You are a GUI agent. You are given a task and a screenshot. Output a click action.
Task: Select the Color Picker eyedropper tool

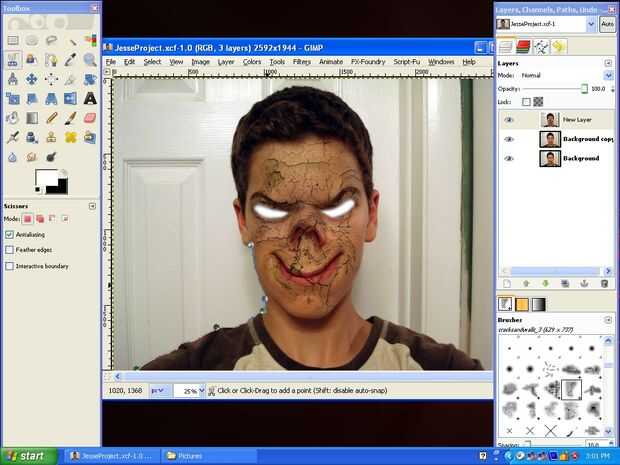point(71,60)
